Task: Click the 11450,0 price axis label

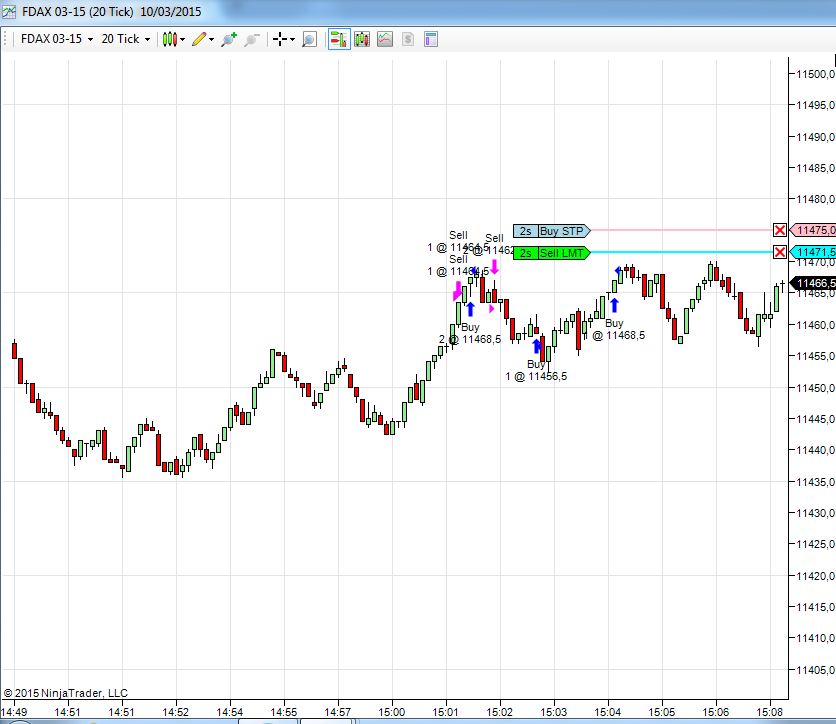Action: [815, 388]
